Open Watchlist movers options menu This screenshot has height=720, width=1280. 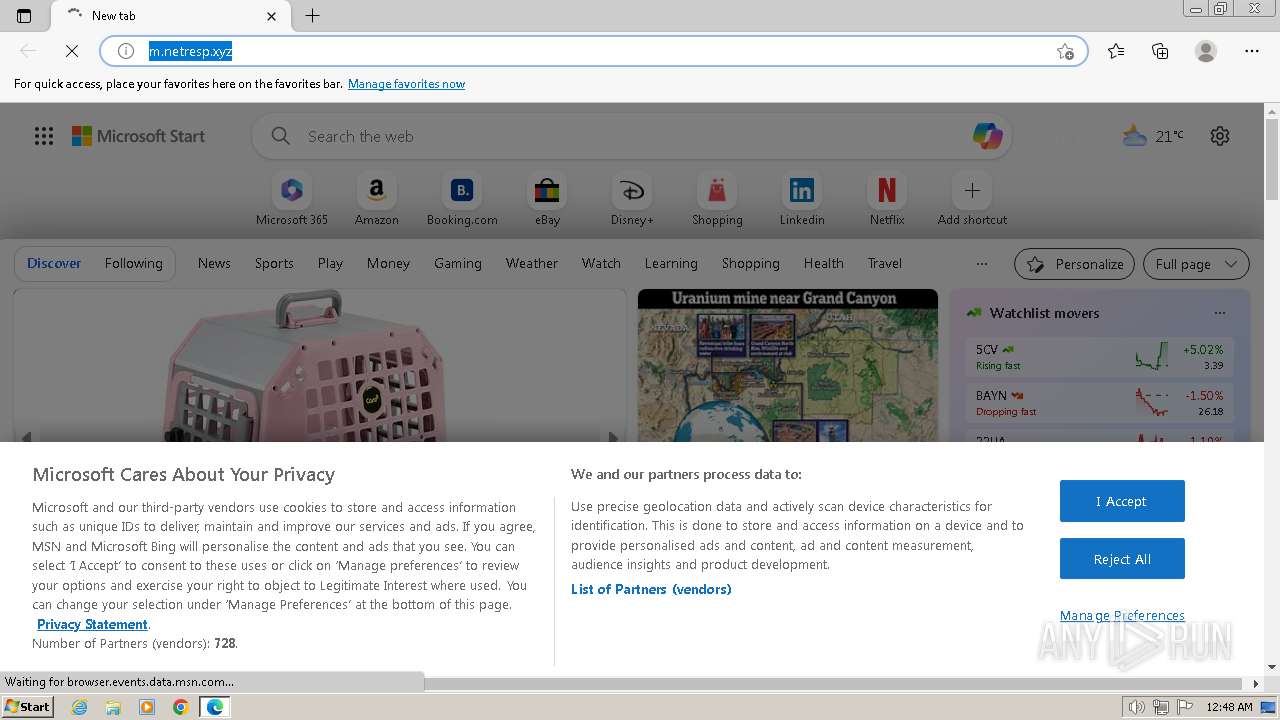pyautogui.click(x=1219, y=313)
